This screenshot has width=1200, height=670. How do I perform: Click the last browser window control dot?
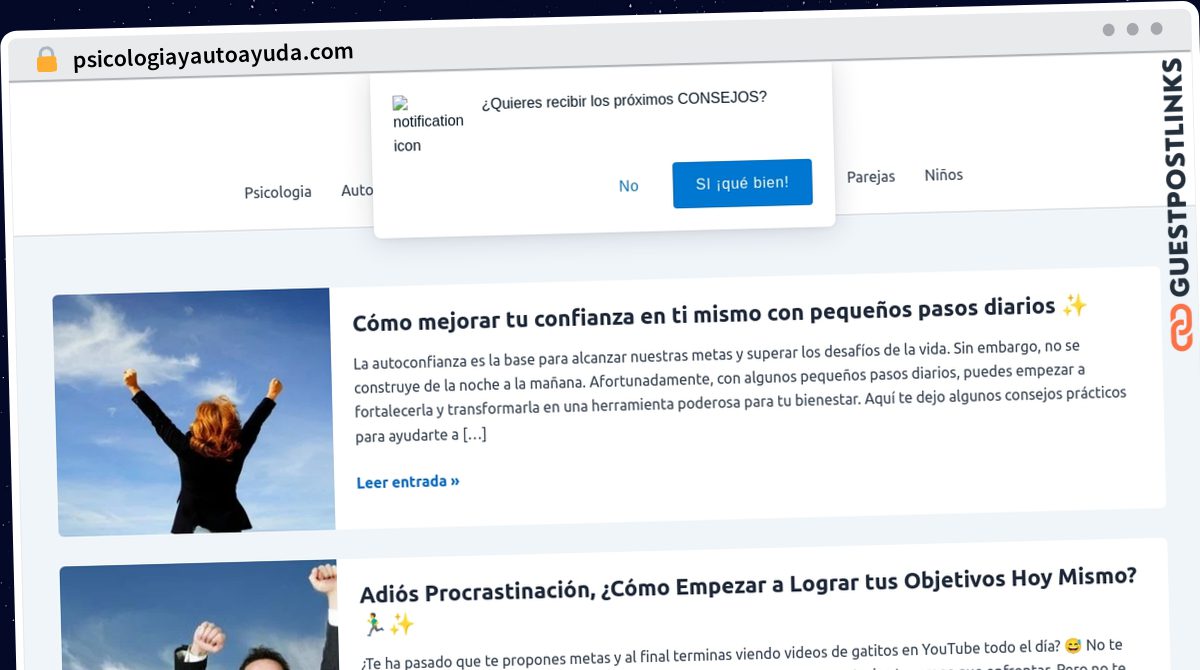tap(1156, 29)
